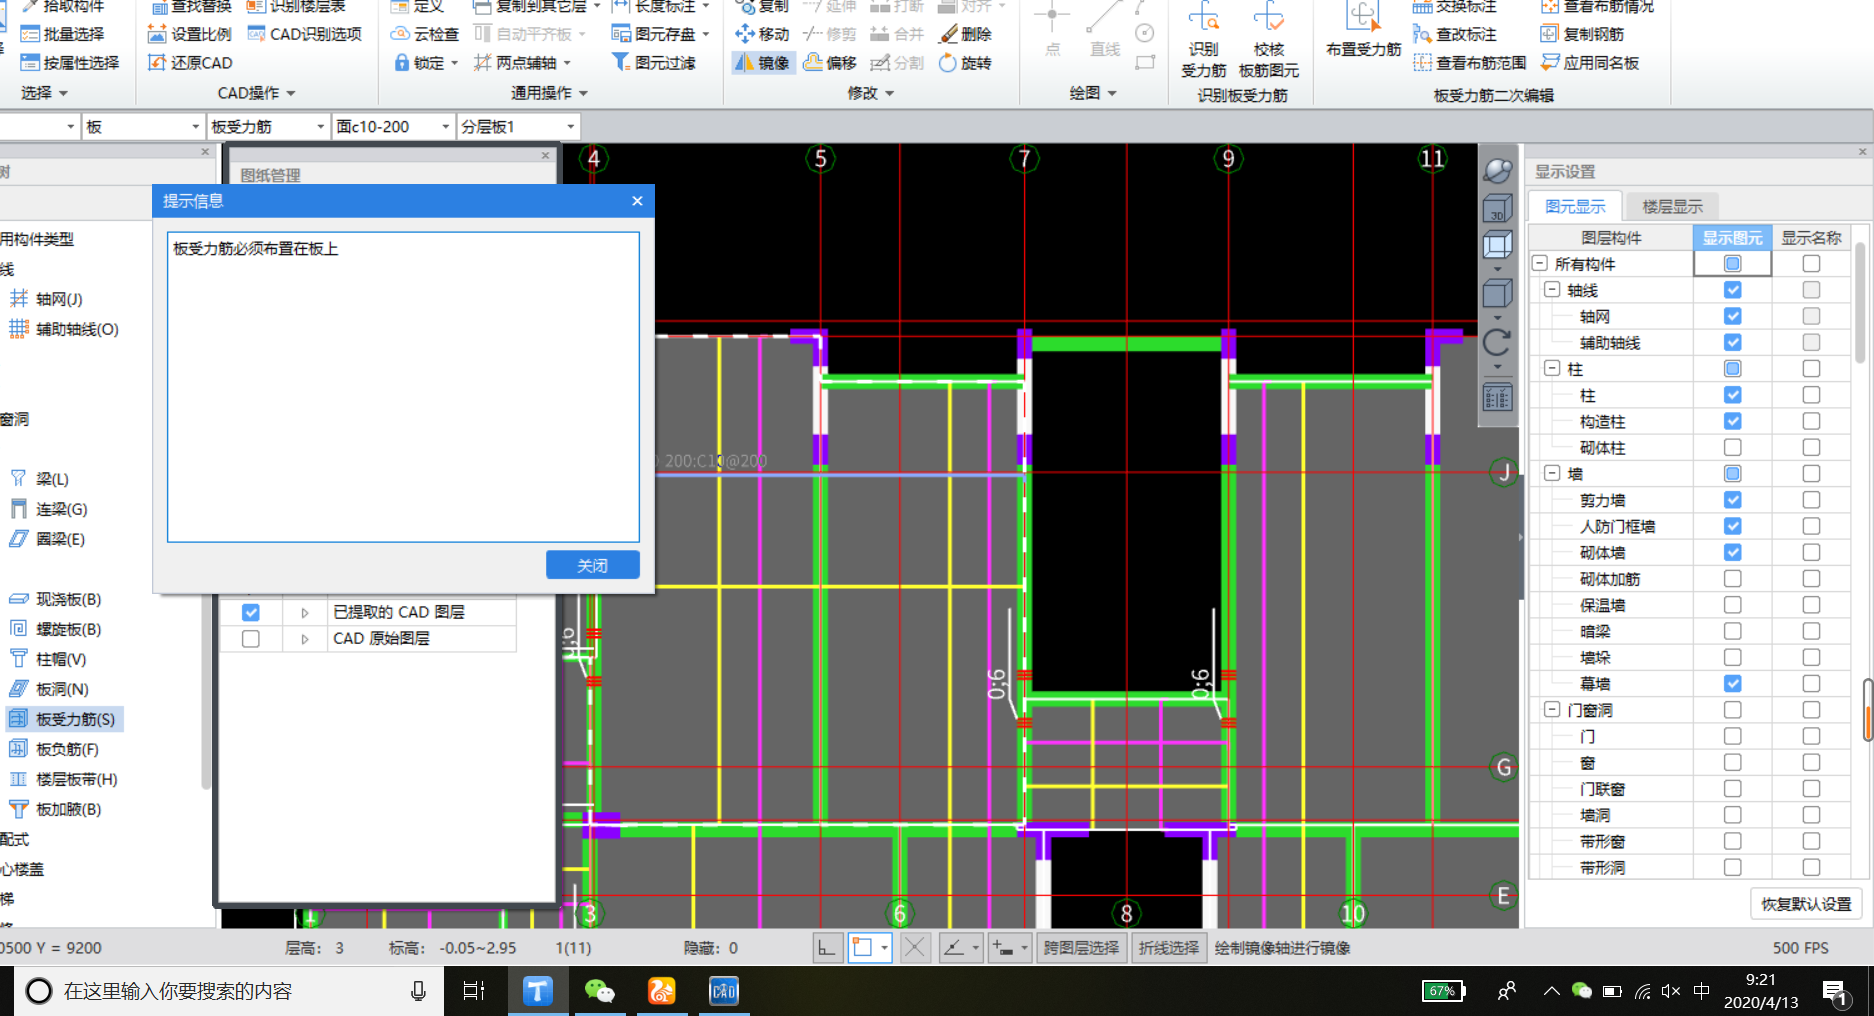Screen dimensions: 1874x1016
Task: Open the CAD app on the taskbar
Action: 723,991
